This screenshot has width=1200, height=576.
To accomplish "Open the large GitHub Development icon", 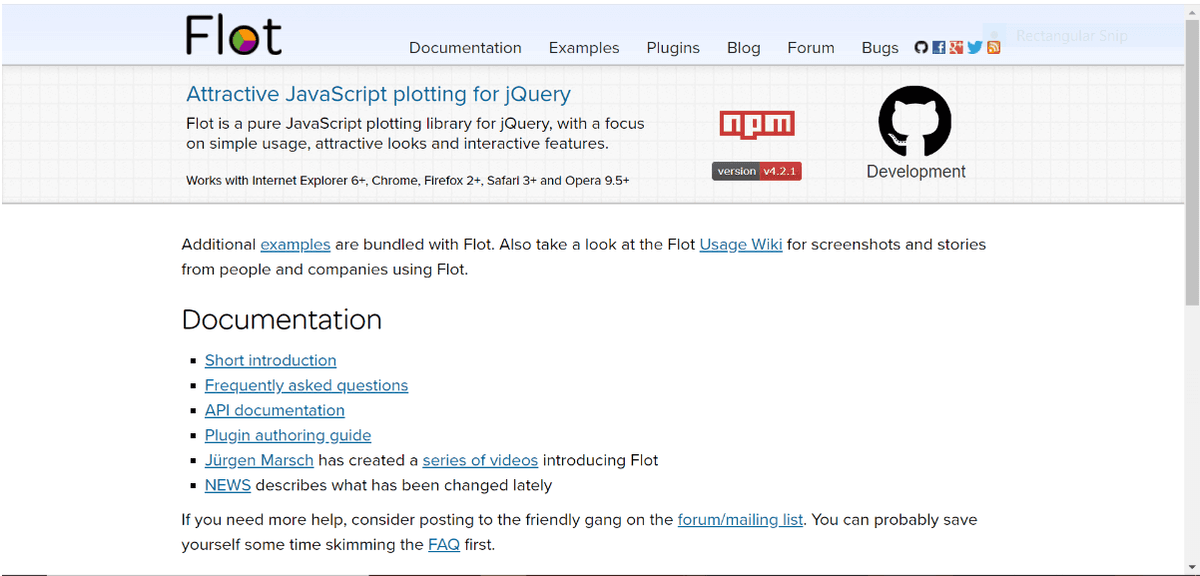I will click(x=915, y=122).
